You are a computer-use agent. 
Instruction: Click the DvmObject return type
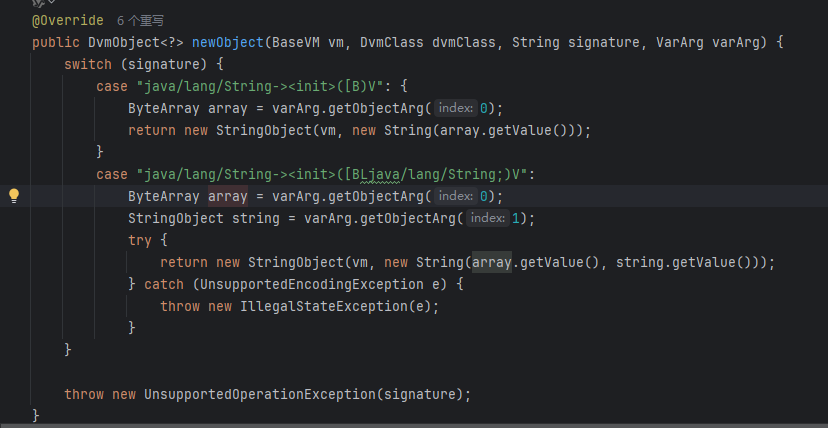(x=123, y=42)
